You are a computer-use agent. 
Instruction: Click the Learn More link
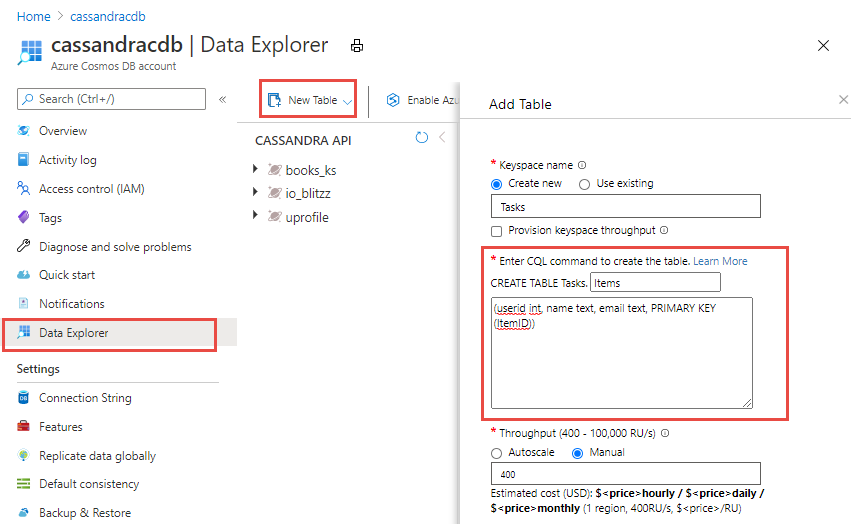pos(720,261)
